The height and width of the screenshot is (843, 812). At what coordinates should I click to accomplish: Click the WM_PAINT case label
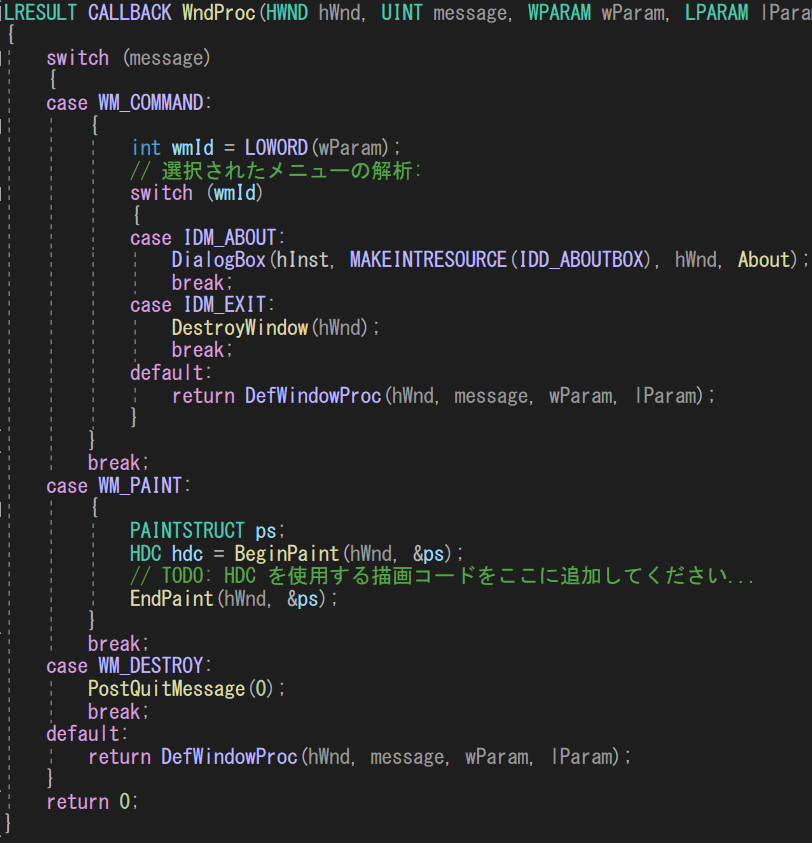pos(140,486)
